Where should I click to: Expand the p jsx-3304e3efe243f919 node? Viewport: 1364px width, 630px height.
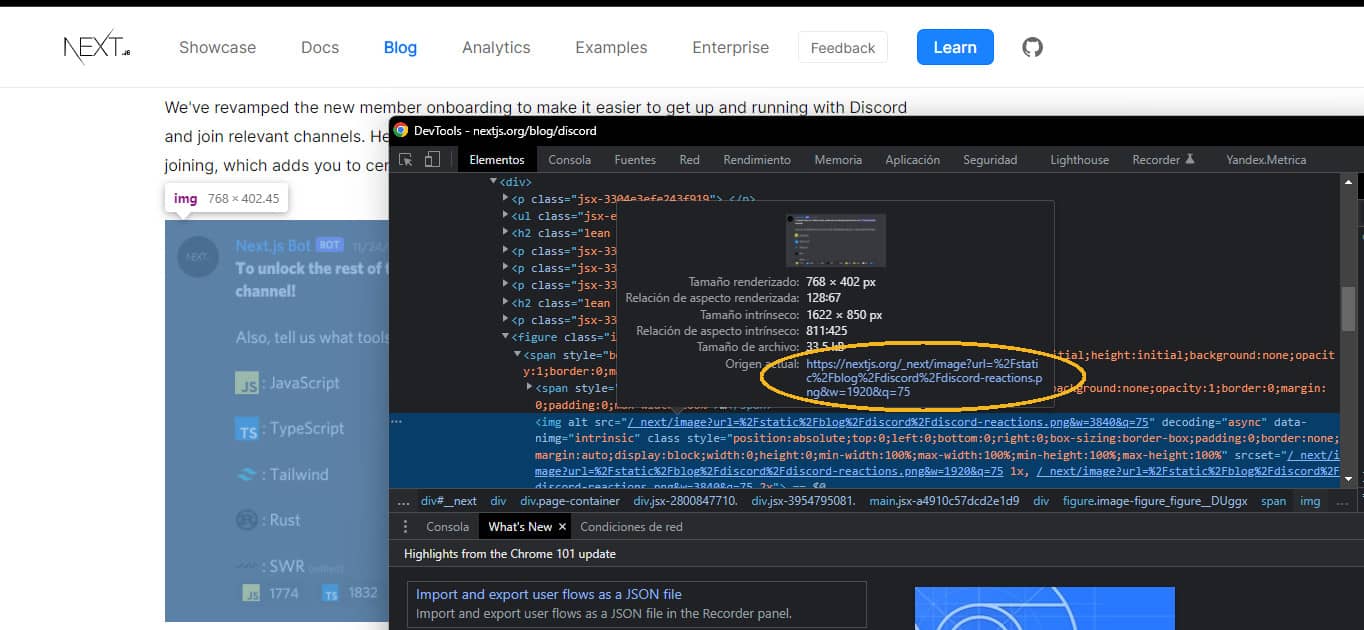coord(505,198)
